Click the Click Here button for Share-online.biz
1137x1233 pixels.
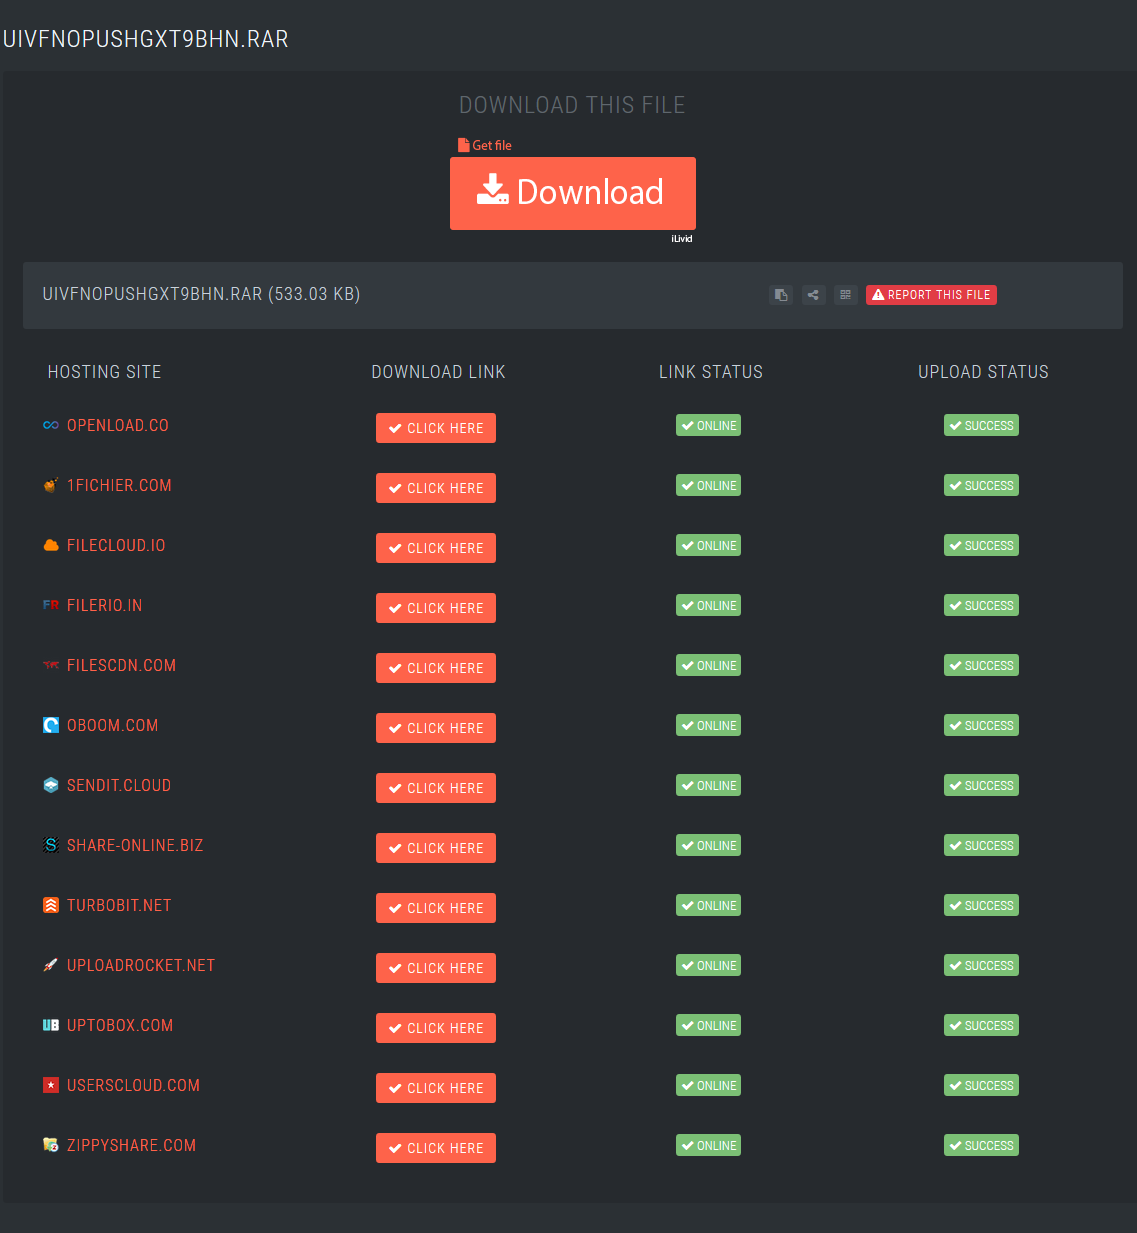point(436,848)
